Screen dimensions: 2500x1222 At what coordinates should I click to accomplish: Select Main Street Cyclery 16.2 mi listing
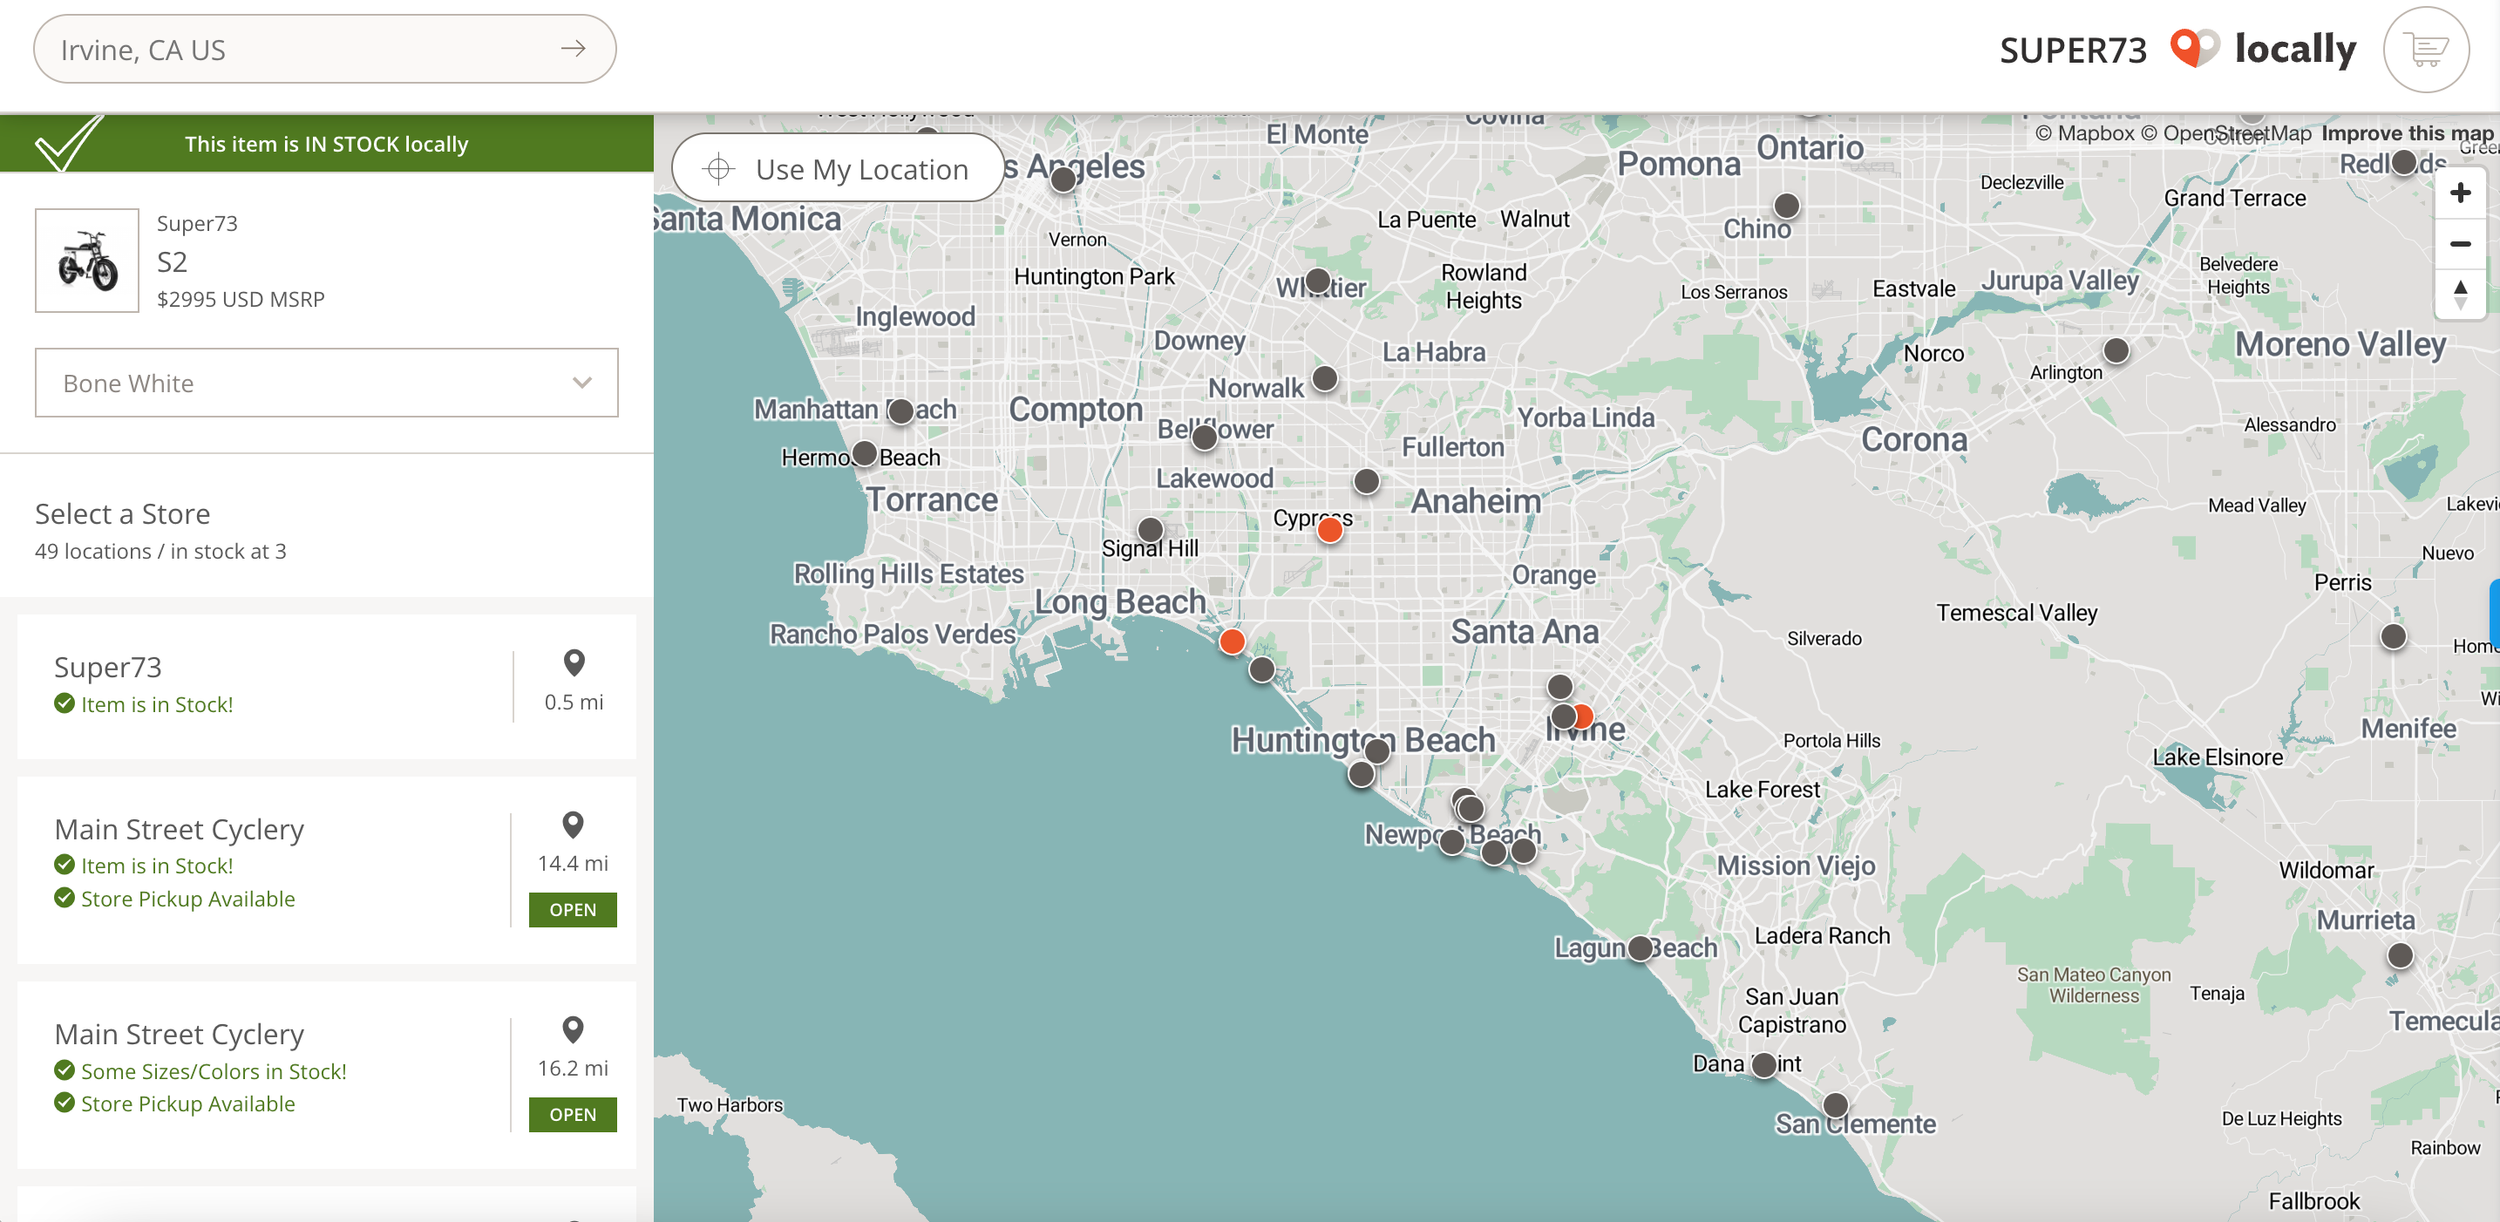click(327, 1075)
